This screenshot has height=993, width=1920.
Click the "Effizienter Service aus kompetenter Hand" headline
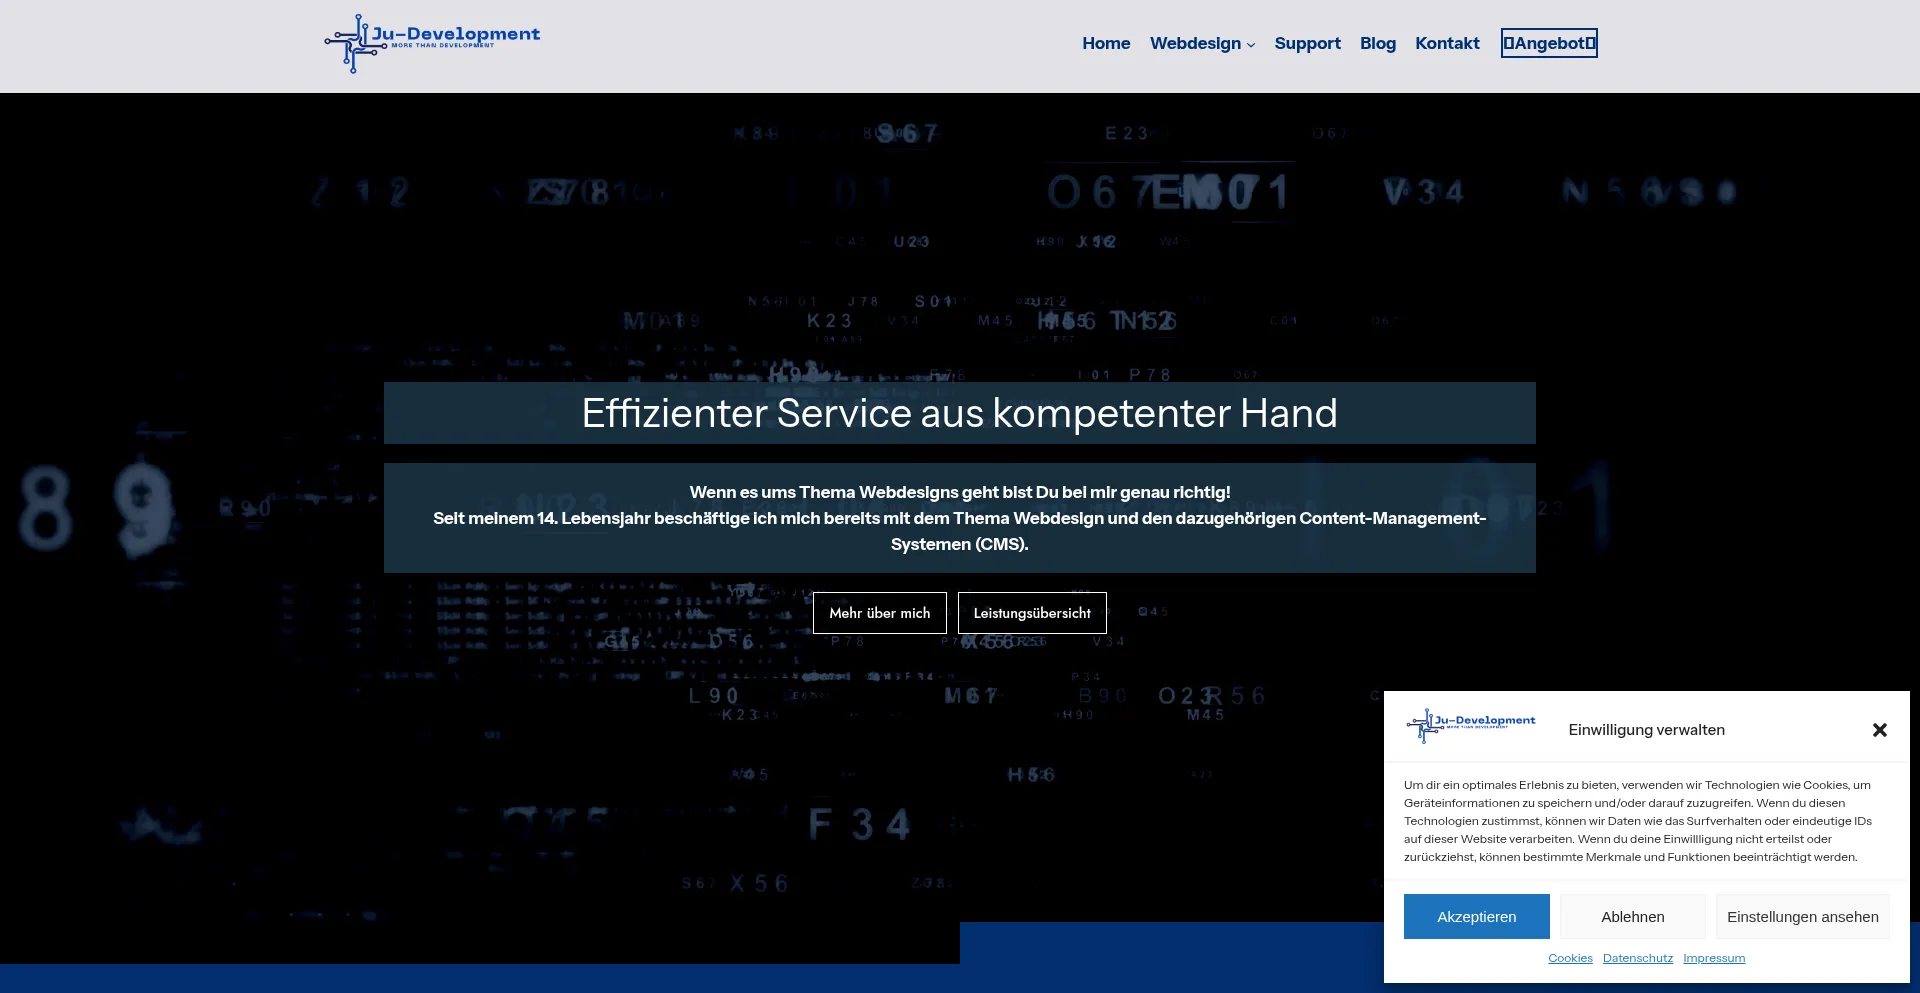pyautogui.click(x=959, y=413)
